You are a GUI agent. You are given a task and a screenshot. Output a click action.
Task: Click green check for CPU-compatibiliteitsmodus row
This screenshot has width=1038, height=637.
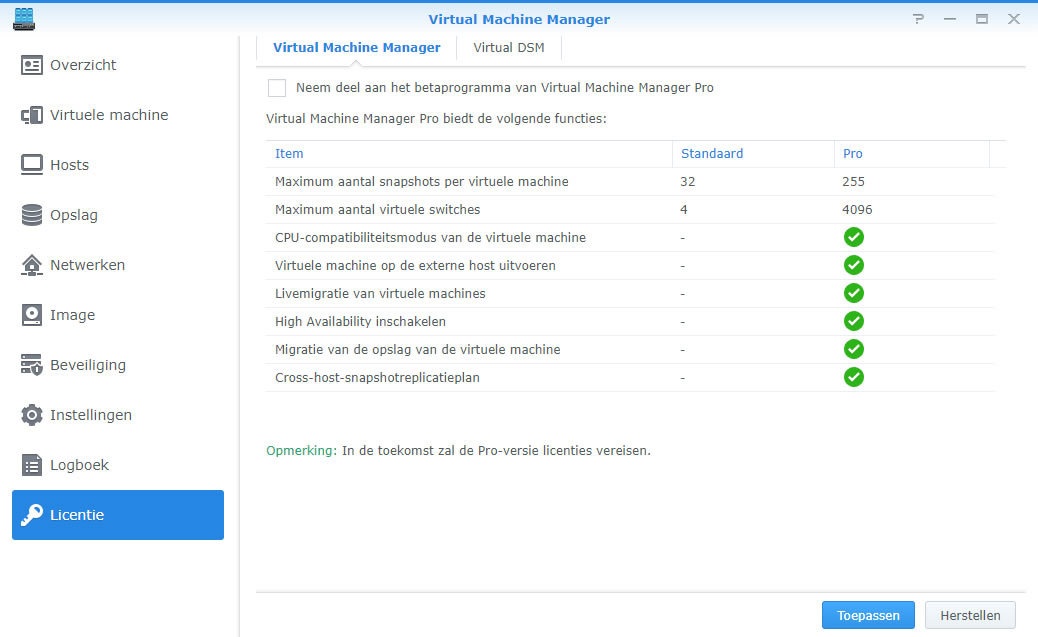pyautogui.click(x=854, y=237)
